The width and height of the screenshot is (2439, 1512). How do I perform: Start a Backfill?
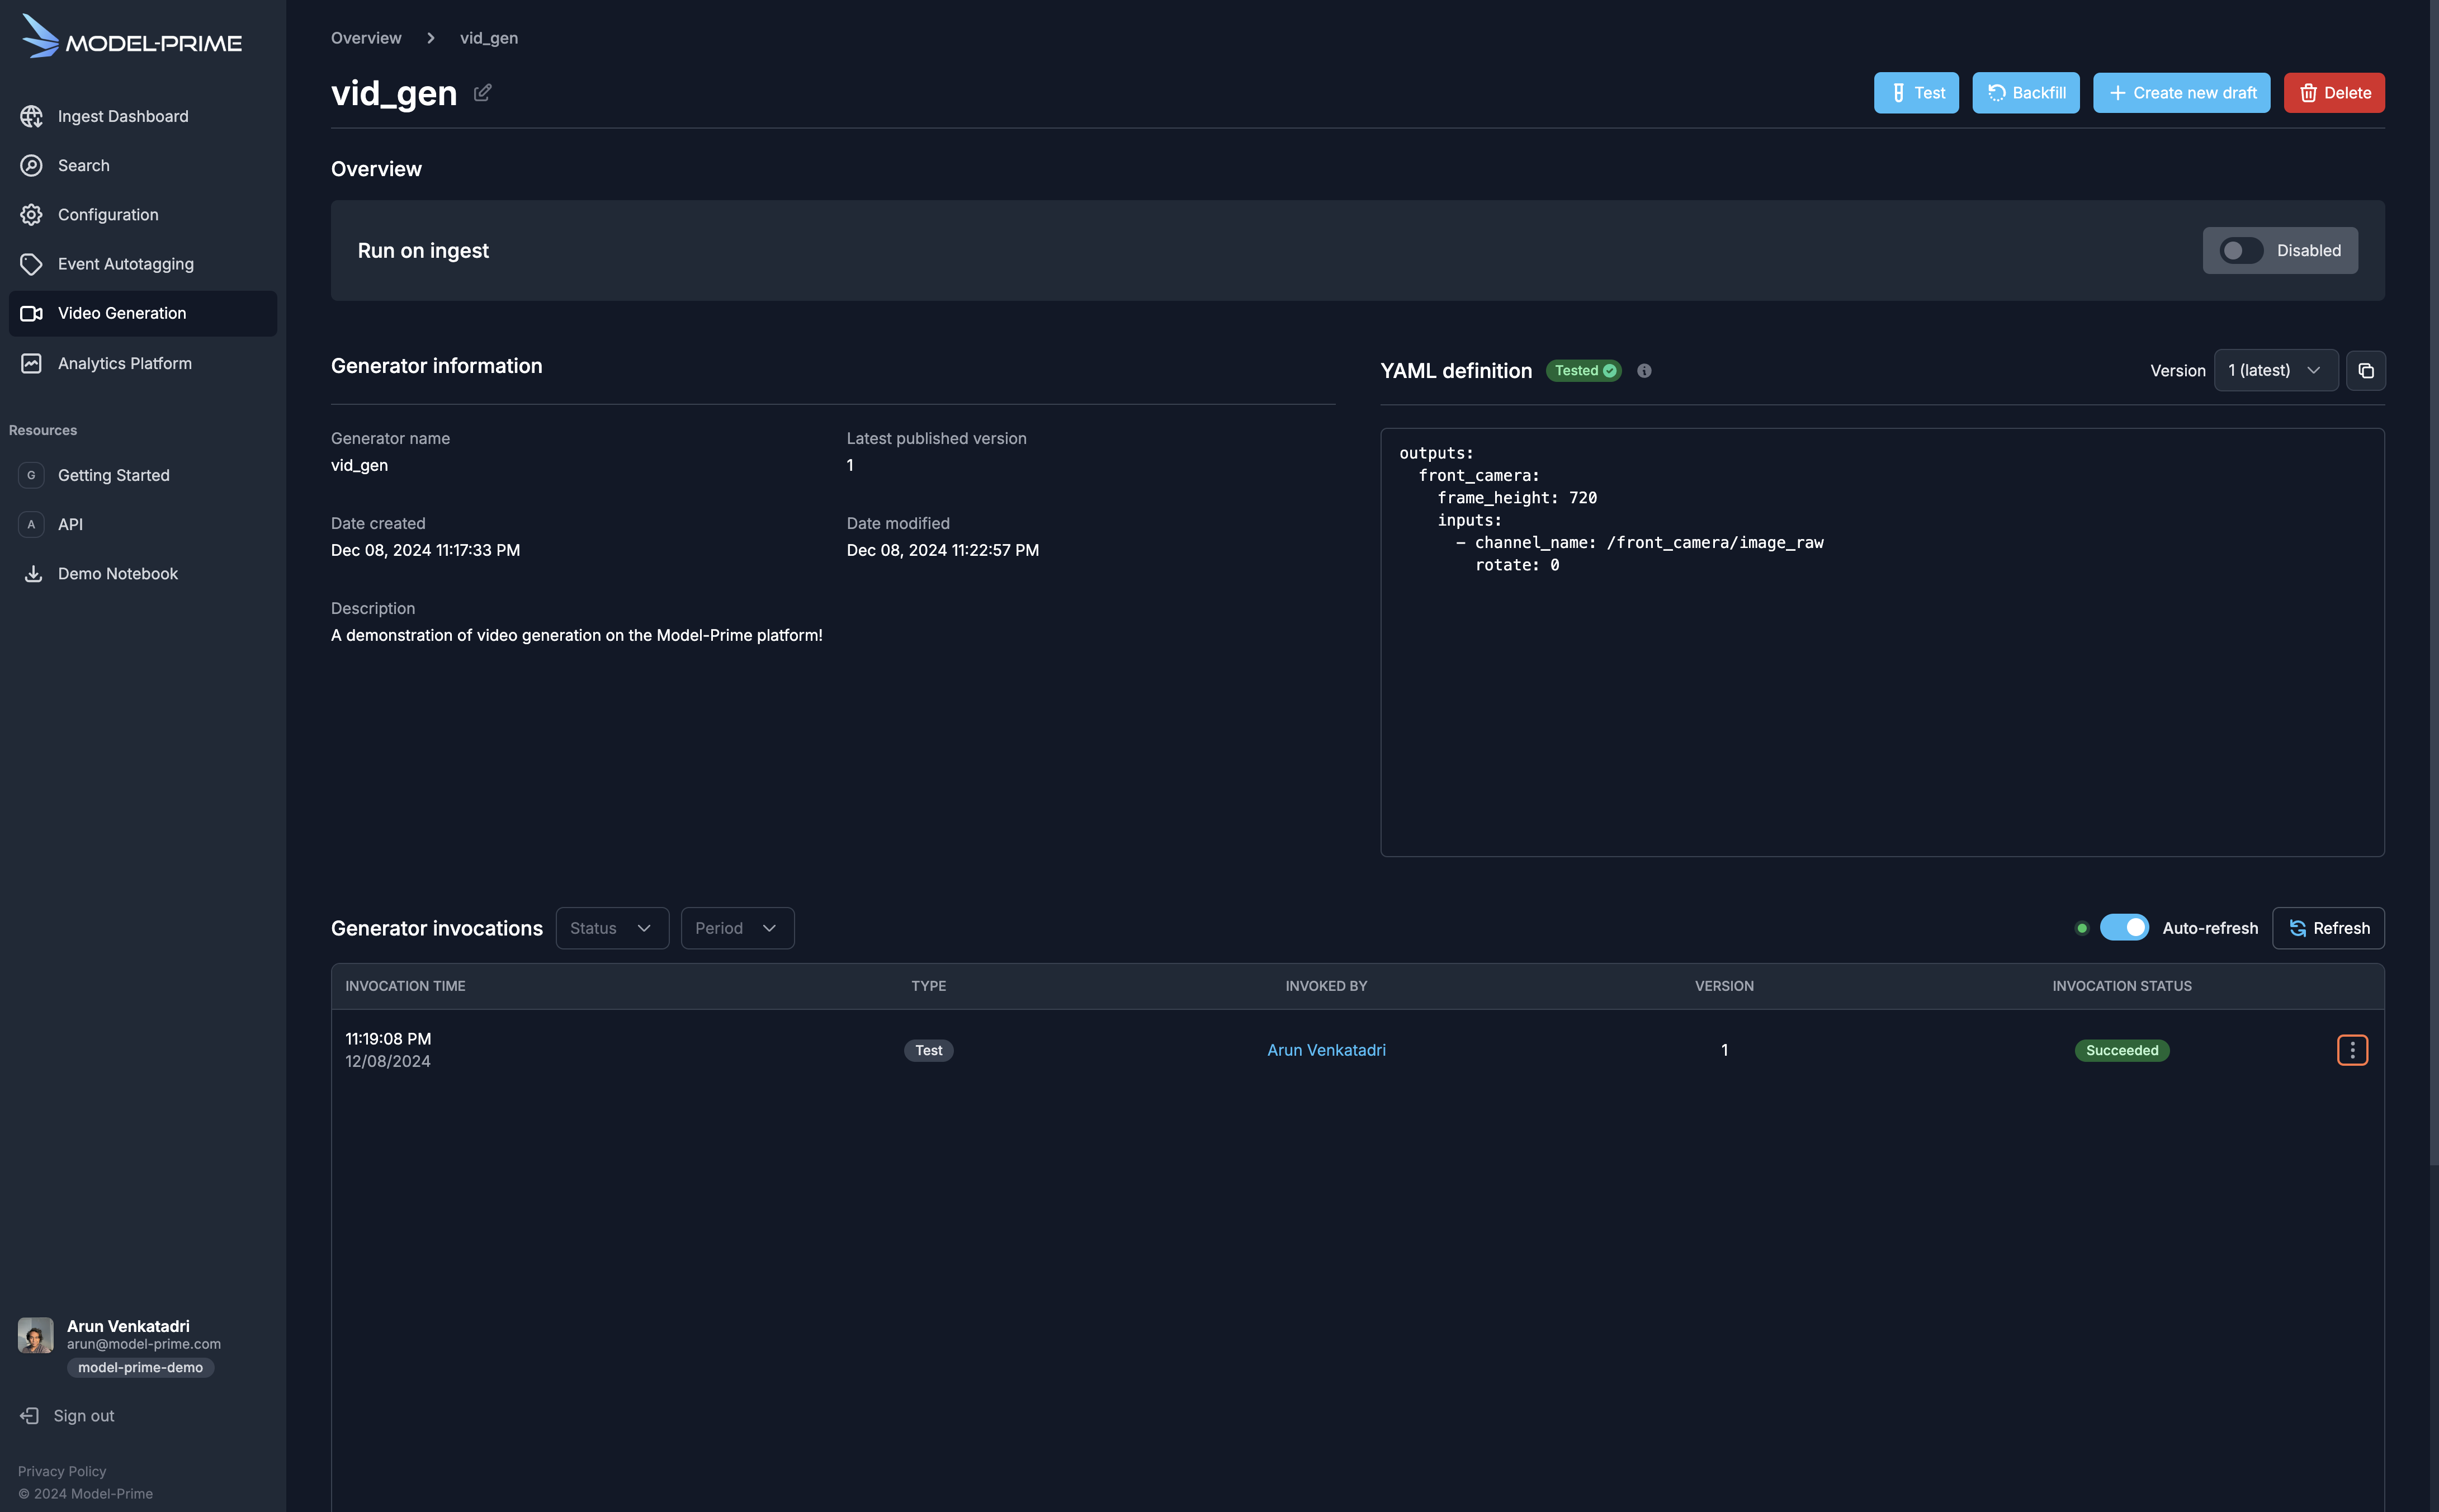pyautogui.click(x=2025, y=93)
